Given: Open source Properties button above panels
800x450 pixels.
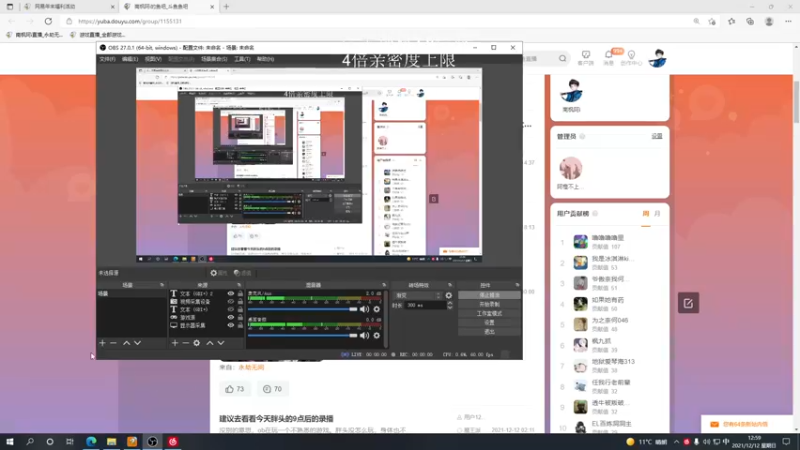Looking at the screenshot, I should [x=219, y=273].
